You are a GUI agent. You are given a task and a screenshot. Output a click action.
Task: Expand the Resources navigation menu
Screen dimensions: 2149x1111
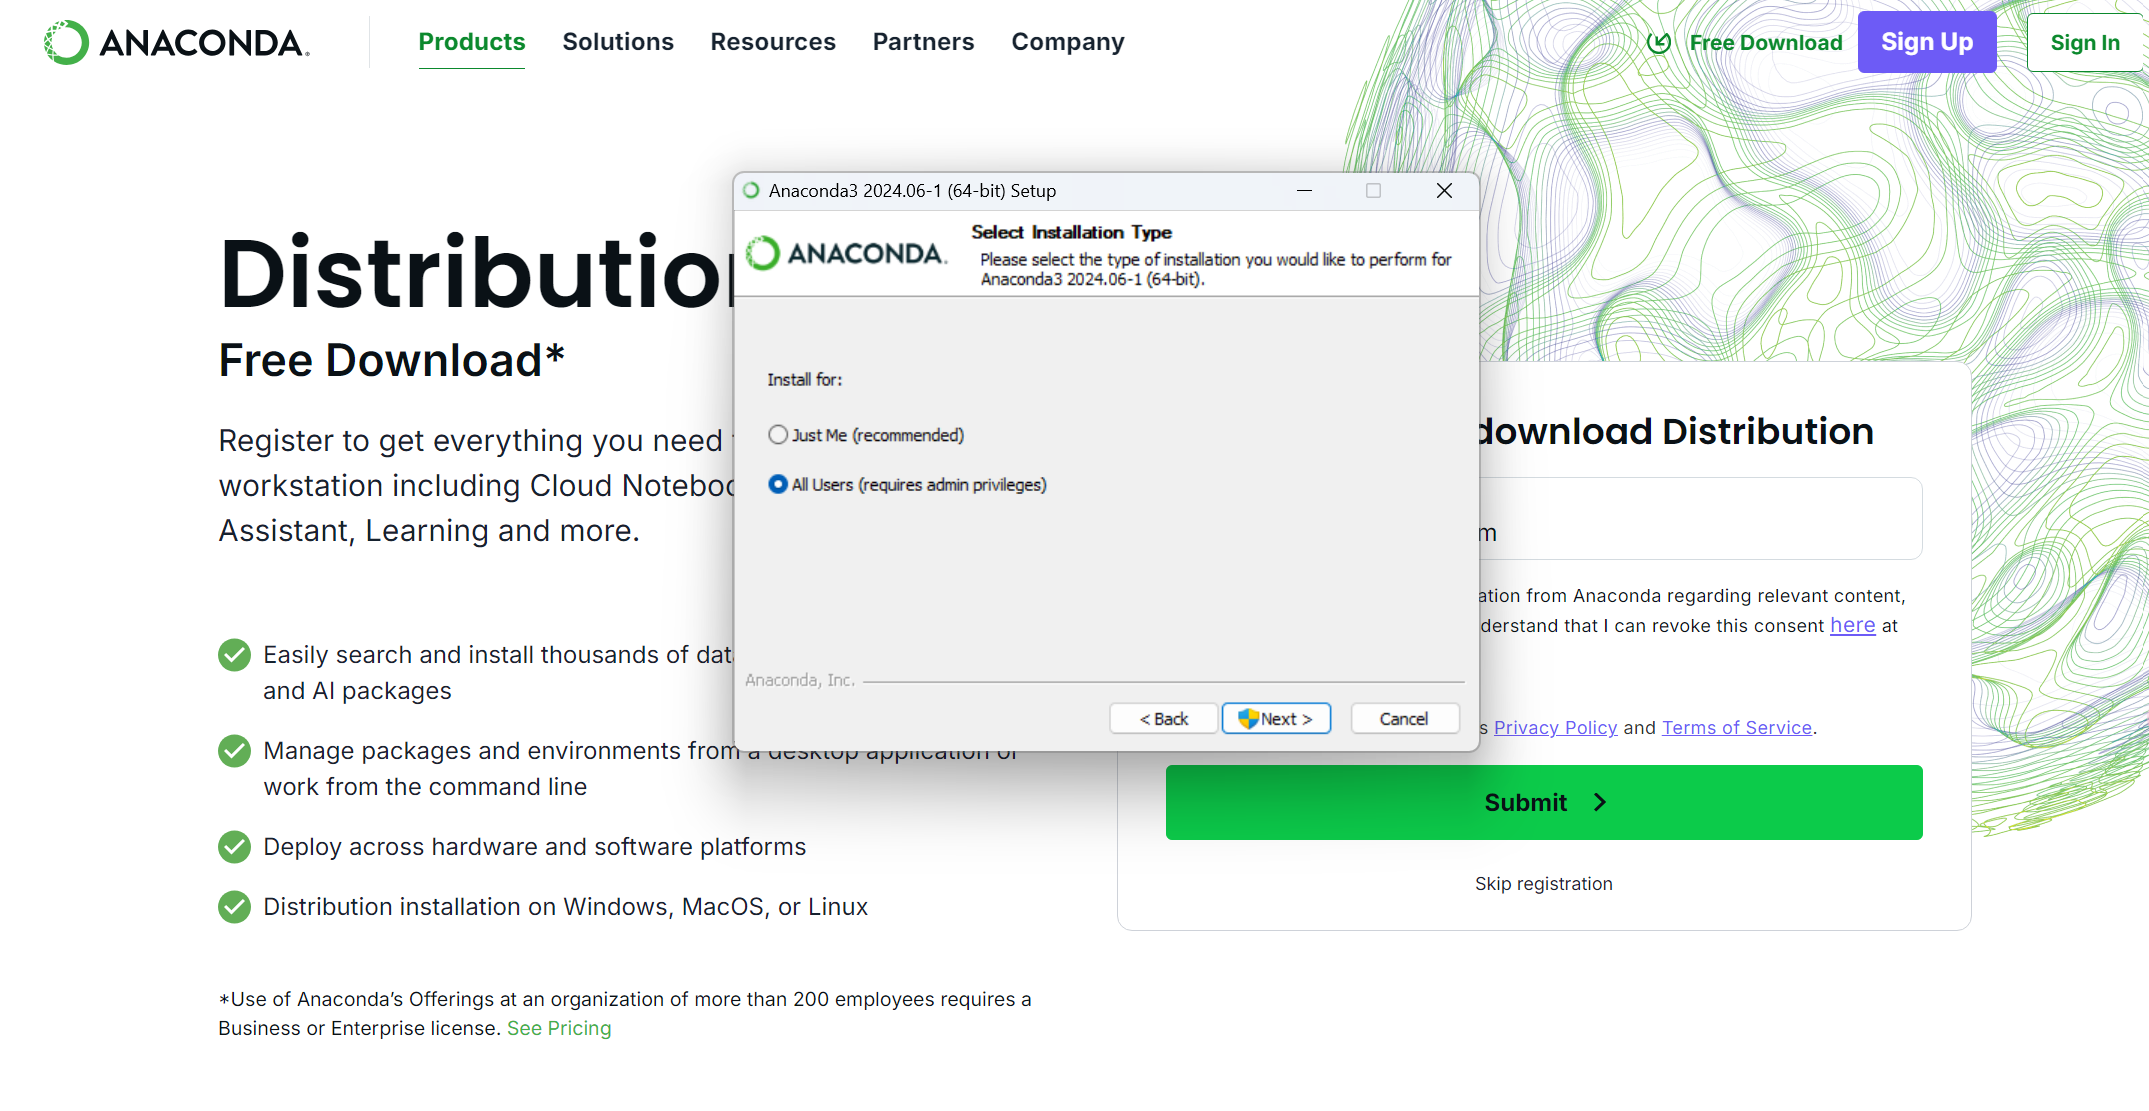click(772, 42)
